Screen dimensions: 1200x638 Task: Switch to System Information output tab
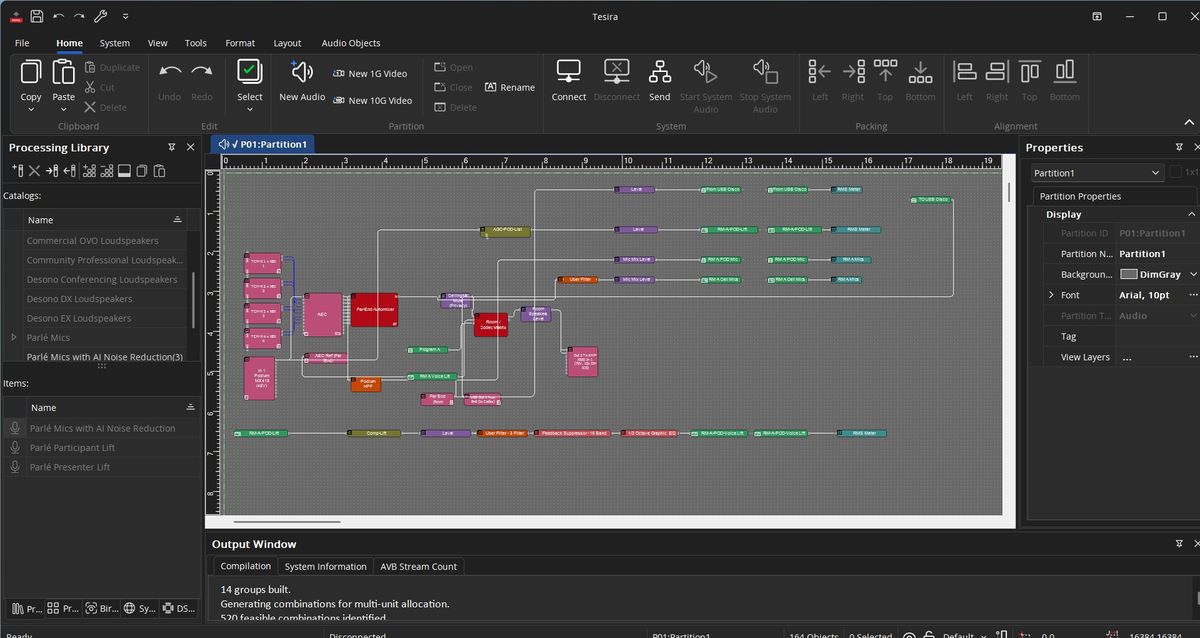326,566
